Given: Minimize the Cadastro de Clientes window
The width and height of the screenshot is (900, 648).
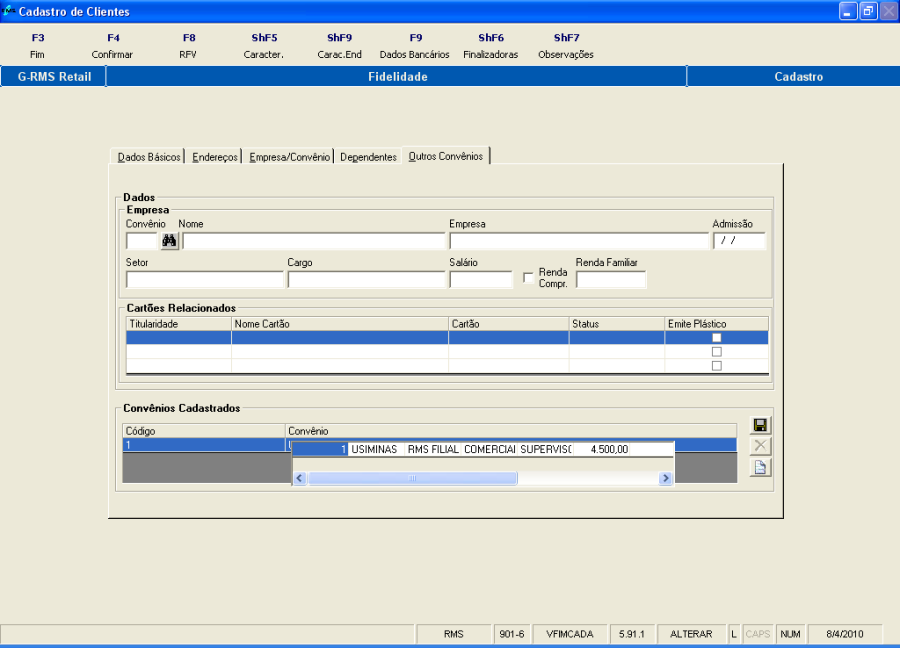Looking at the screenshot, I should click(x=848, y=11).
